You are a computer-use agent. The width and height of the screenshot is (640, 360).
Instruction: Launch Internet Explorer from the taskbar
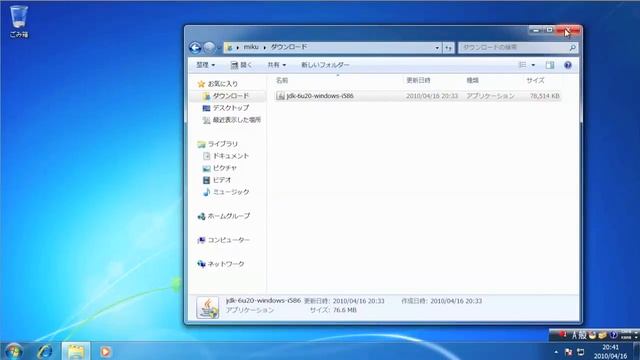(x=44, y=351)
